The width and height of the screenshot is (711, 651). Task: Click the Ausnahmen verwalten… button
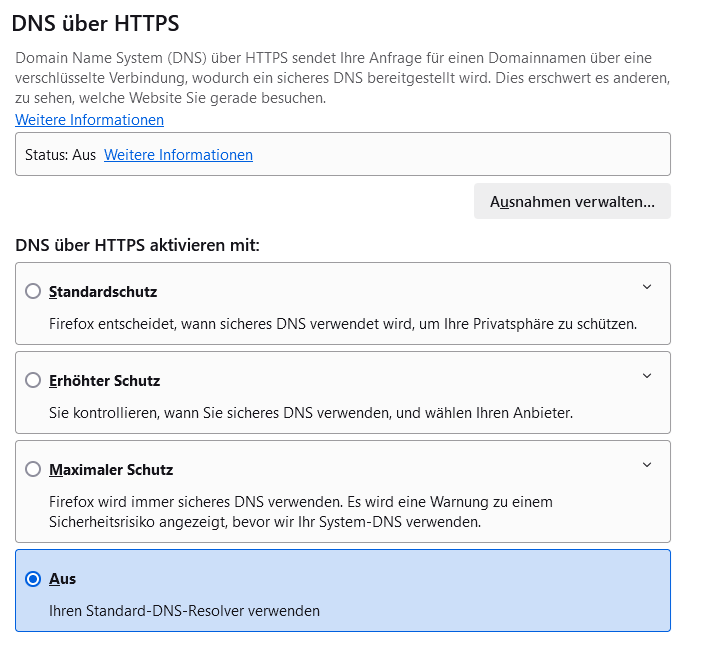point(572,201)
